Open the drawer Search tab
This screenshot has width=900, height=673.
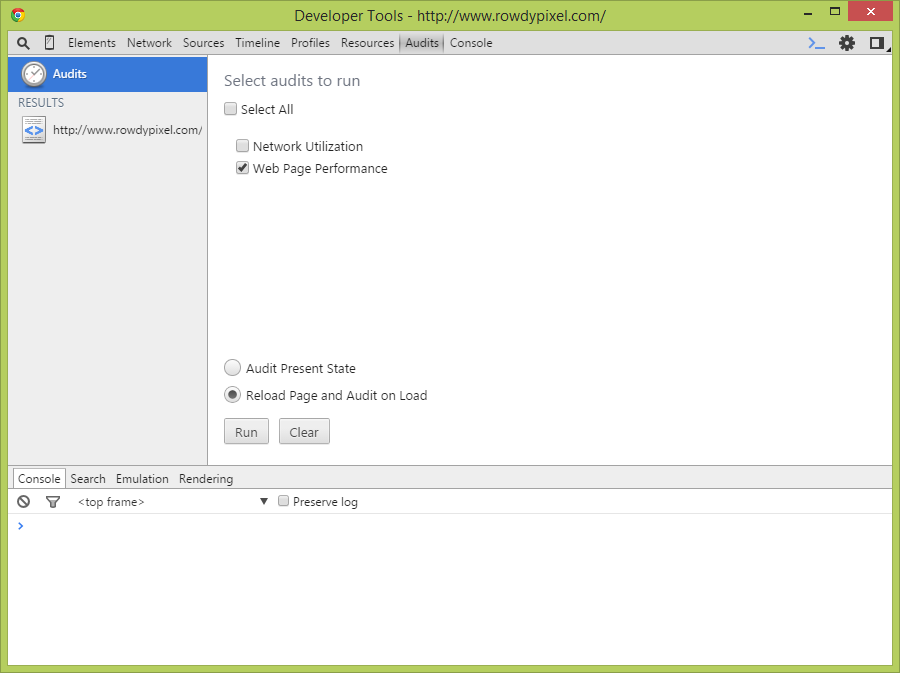[88, 479]
